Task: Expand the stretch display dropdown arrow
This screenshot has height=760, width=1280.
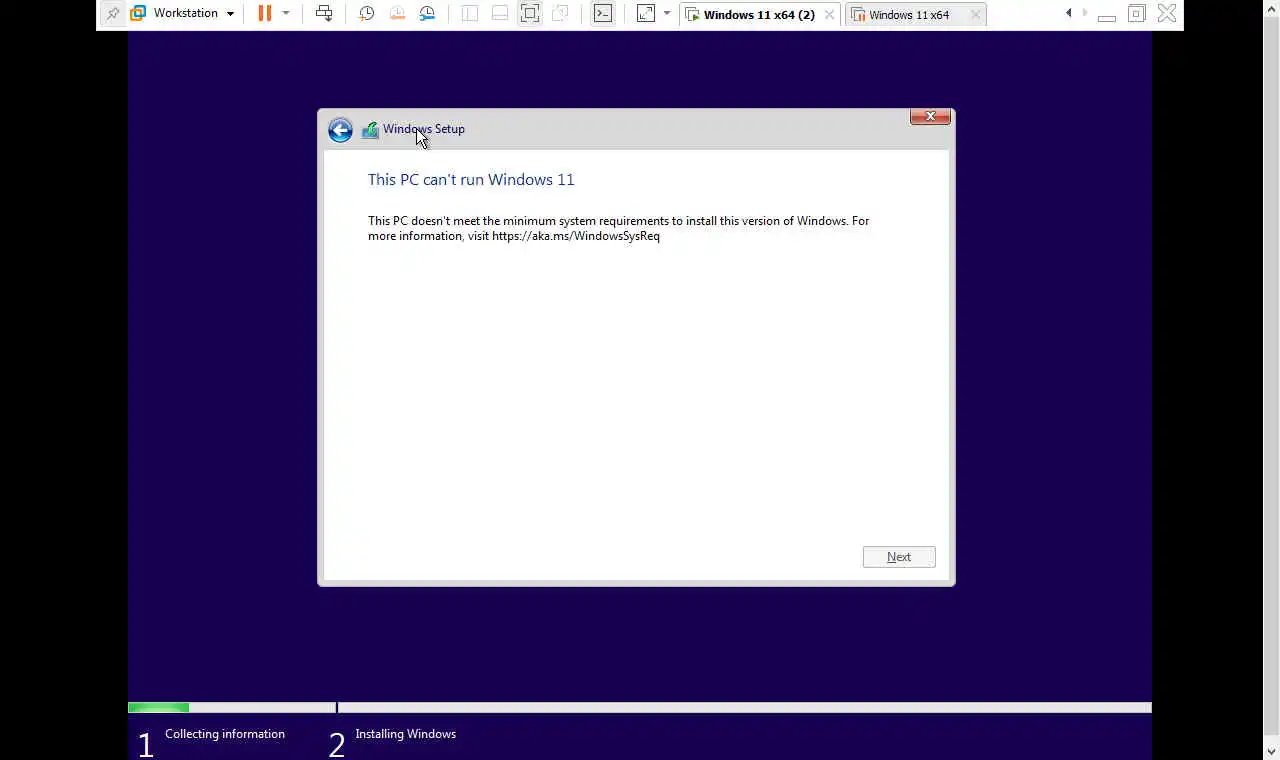Action: [x=667, y=14]
